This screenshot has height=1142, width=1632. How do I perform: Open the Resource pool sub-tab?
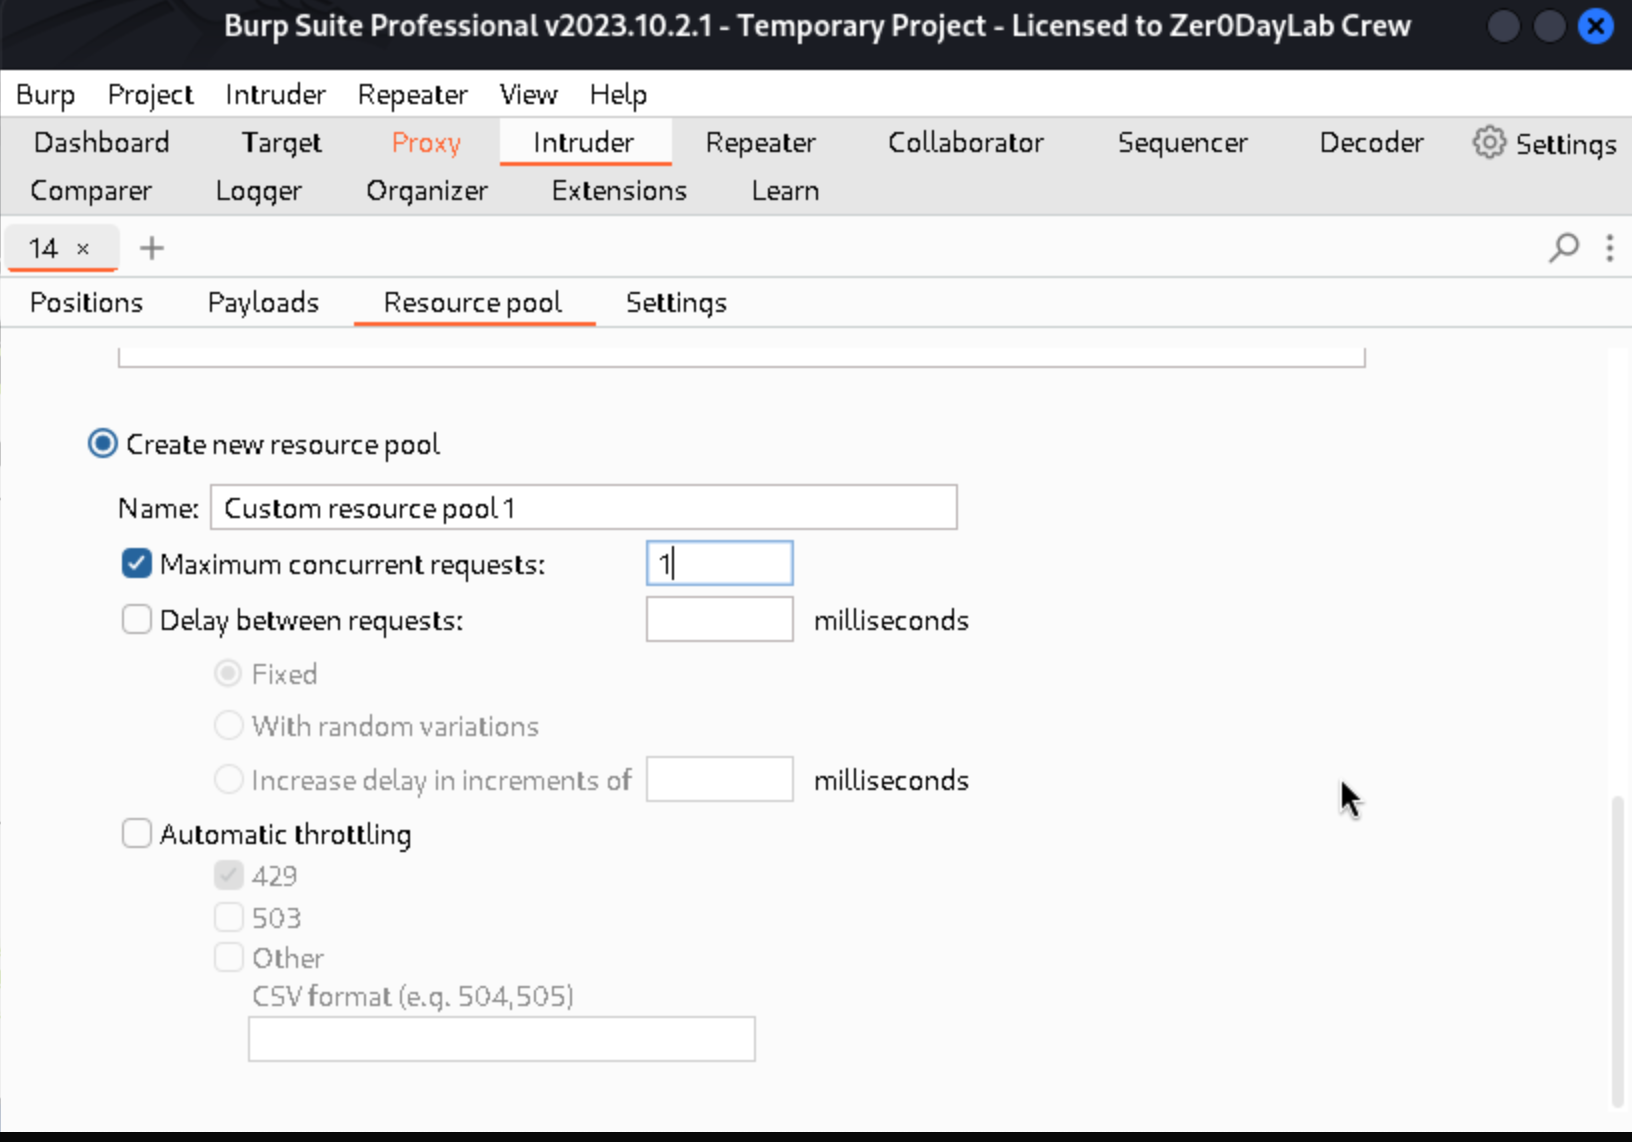[473, 302]
